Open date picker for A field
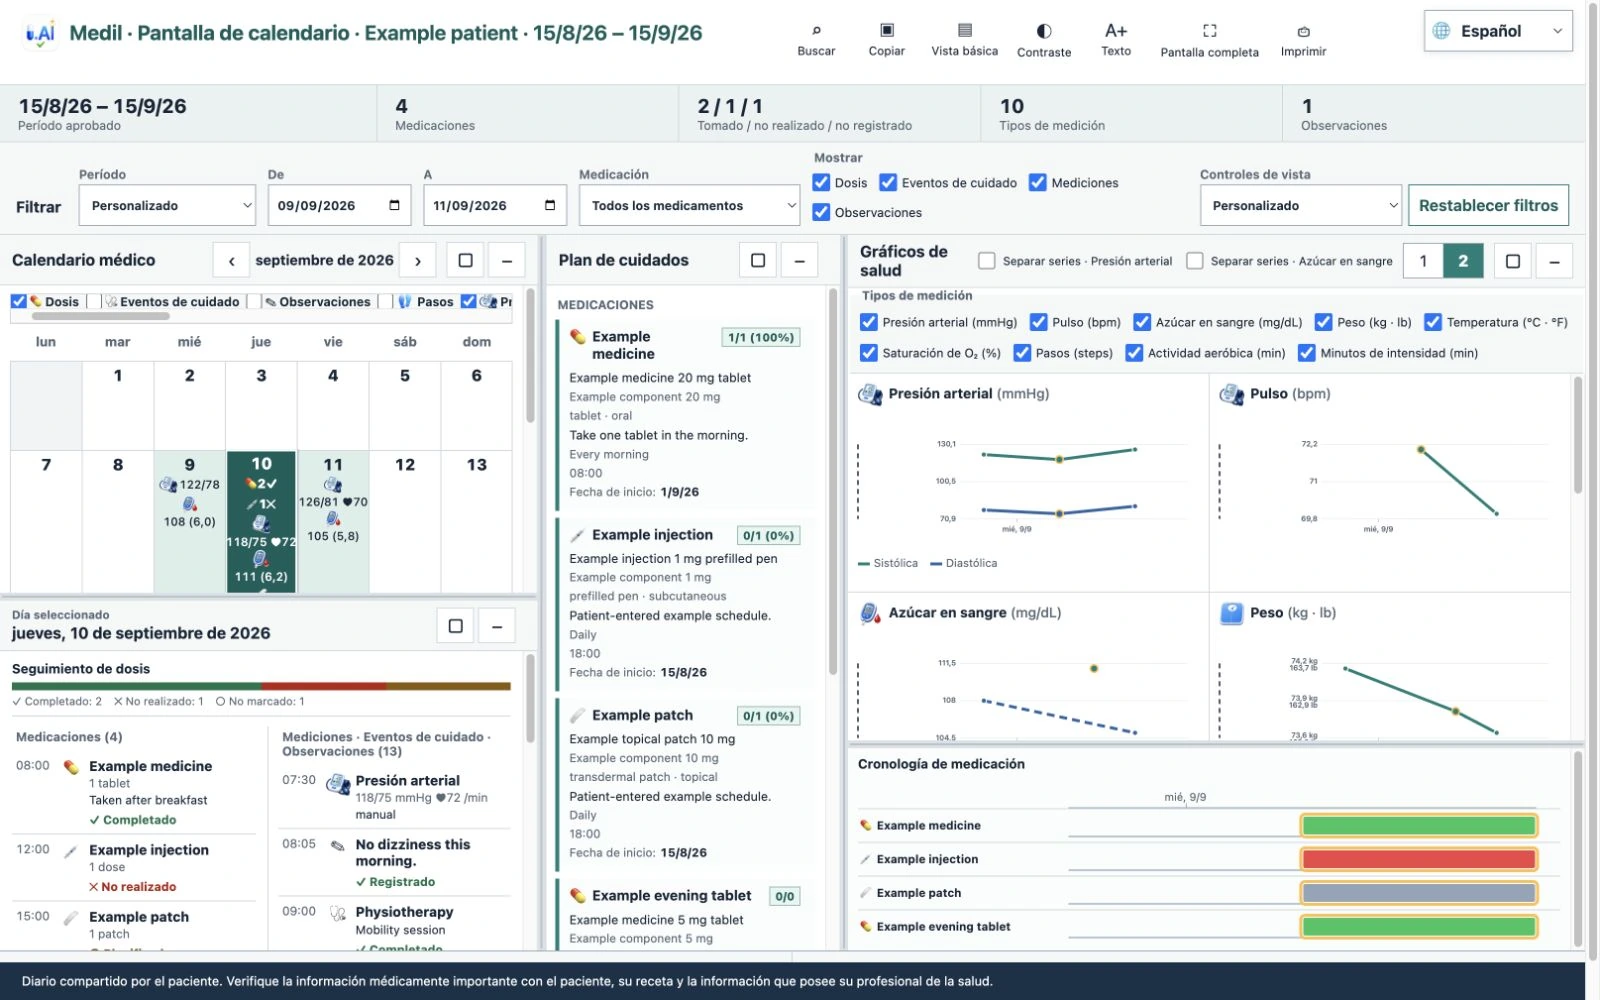Image resolution: width=1600 pixels, height=1000 pixels. pyautogui.click(x=550, y=205)
